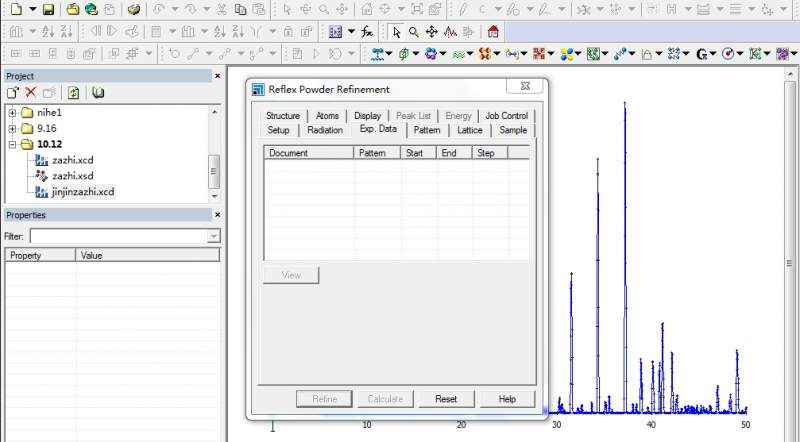Open dropdown arrow beside the green wave module
Screen dimensions: 800x442
click(470, 54)
